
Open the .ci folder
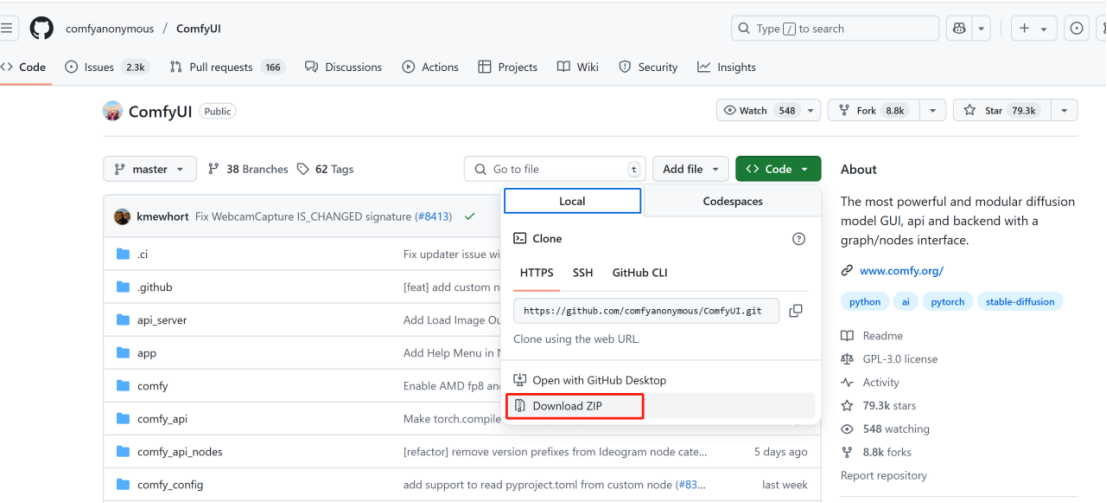point(142,254)
